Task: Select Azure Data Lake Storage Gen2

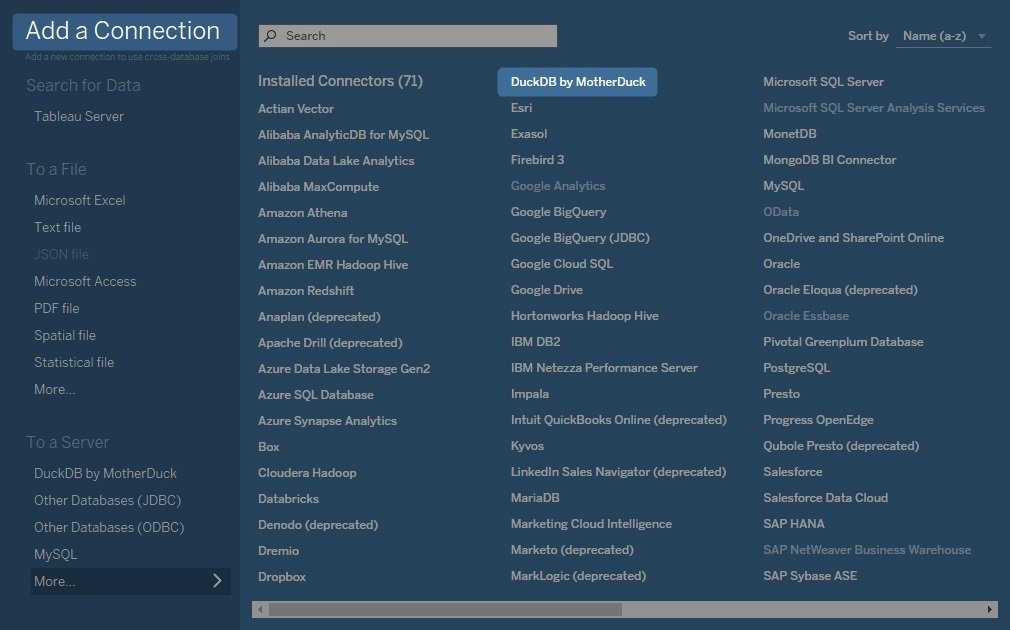Action: pos(344,368)
